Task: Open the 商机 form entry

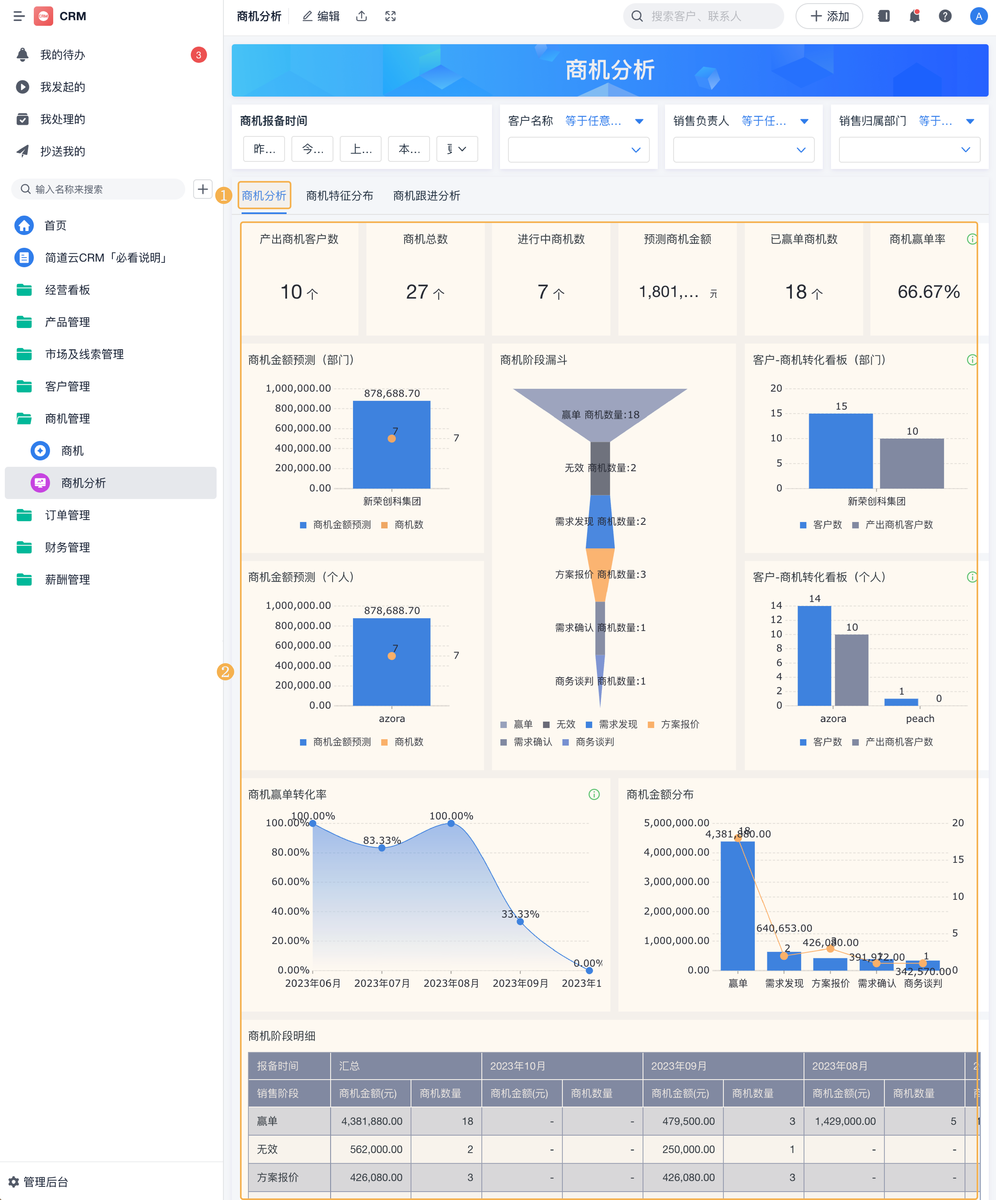Action: click(x=110, y=451)
